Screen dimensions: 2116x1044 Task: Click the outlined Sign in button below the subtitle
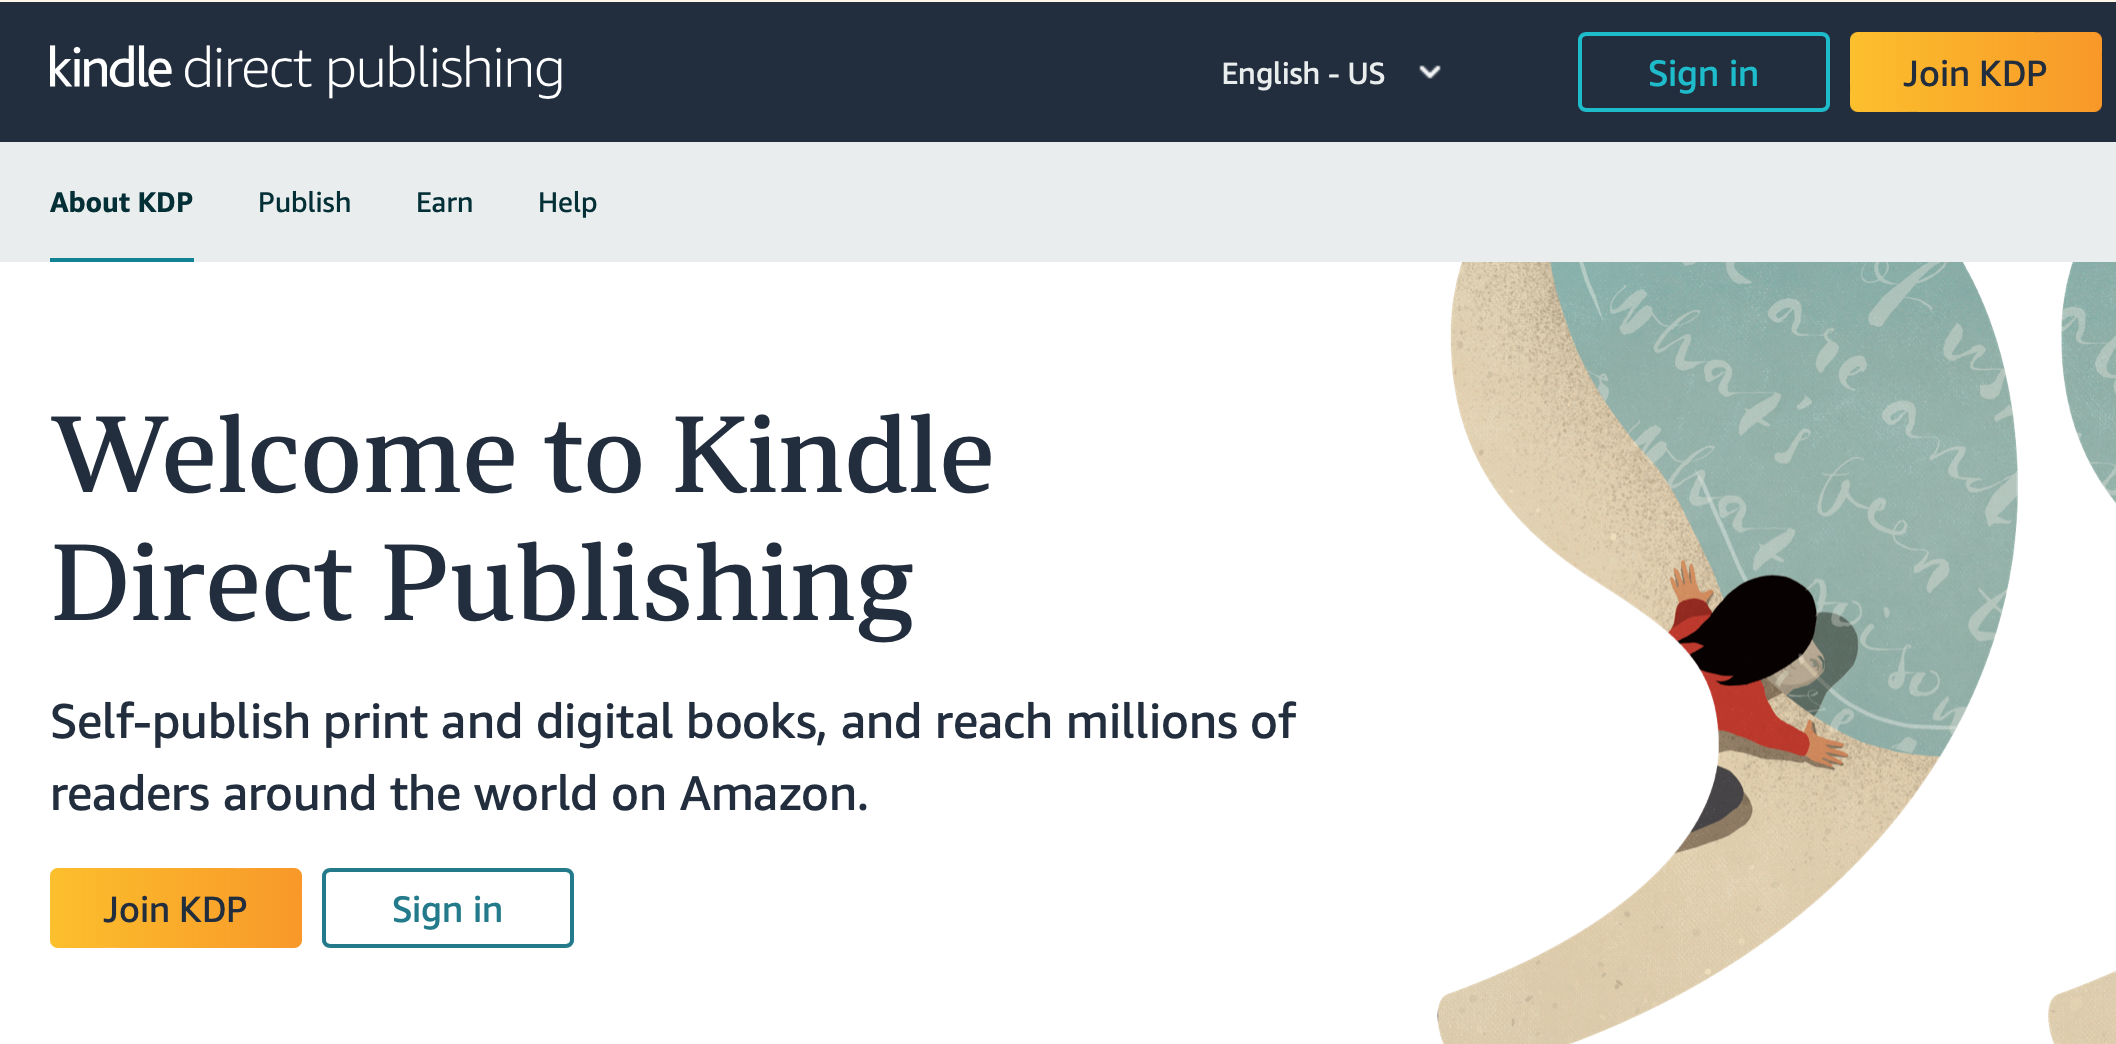click(x=448, y=908)
